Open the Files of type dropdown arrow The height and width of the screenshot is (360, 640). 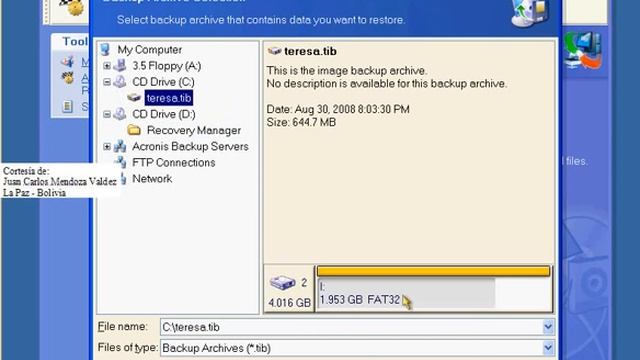[x=548, y=348]
